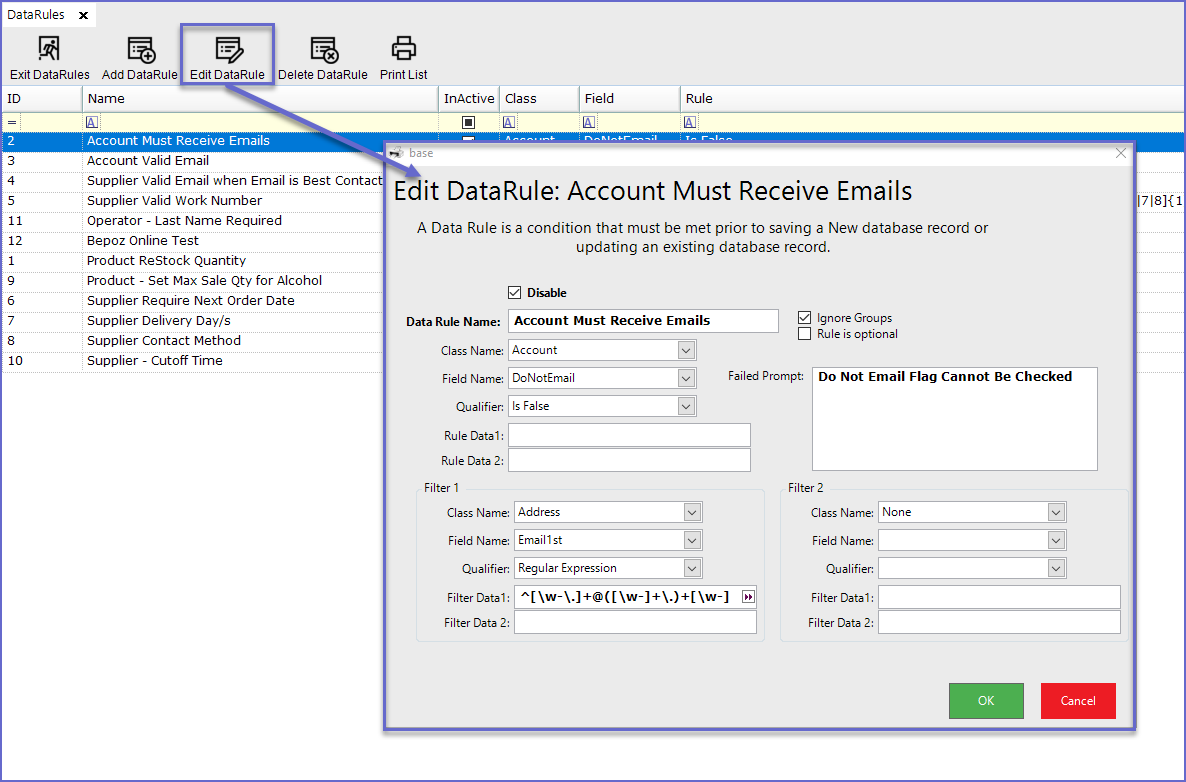This screenshot has width=1186, height=782.
Task: Open Filter 2 Class Name None dropdown
Action: [1056, 512]
